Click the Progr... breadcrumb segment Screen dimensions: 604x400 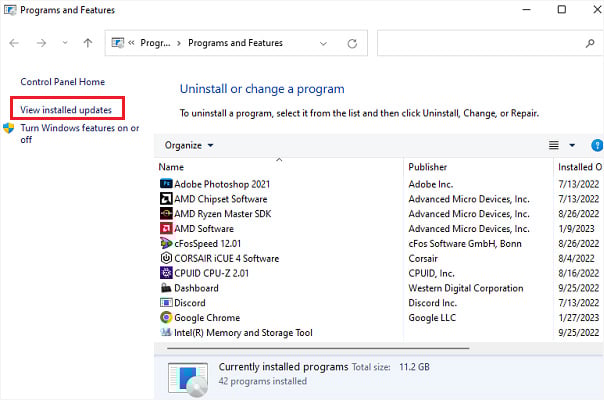(155, 43)
